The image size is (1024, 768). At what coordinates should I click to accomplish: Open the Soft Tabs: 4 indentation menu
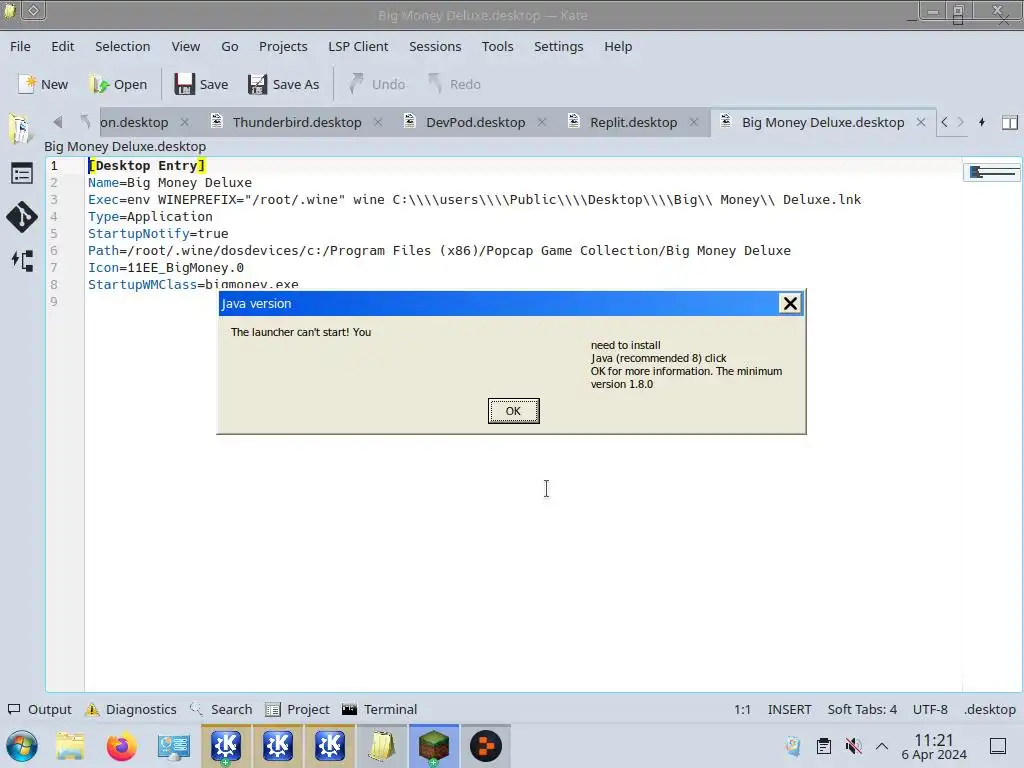point(862,709)
